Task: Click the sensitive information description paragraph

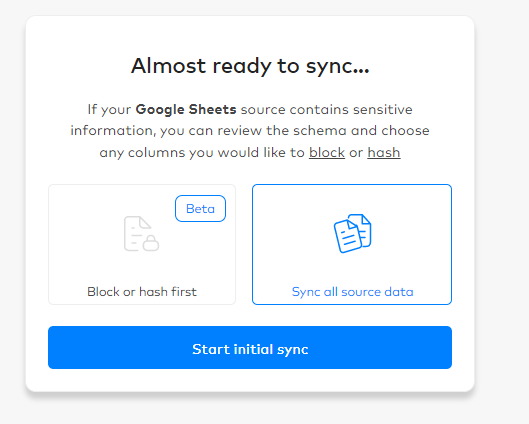Action: click(250, 131)
